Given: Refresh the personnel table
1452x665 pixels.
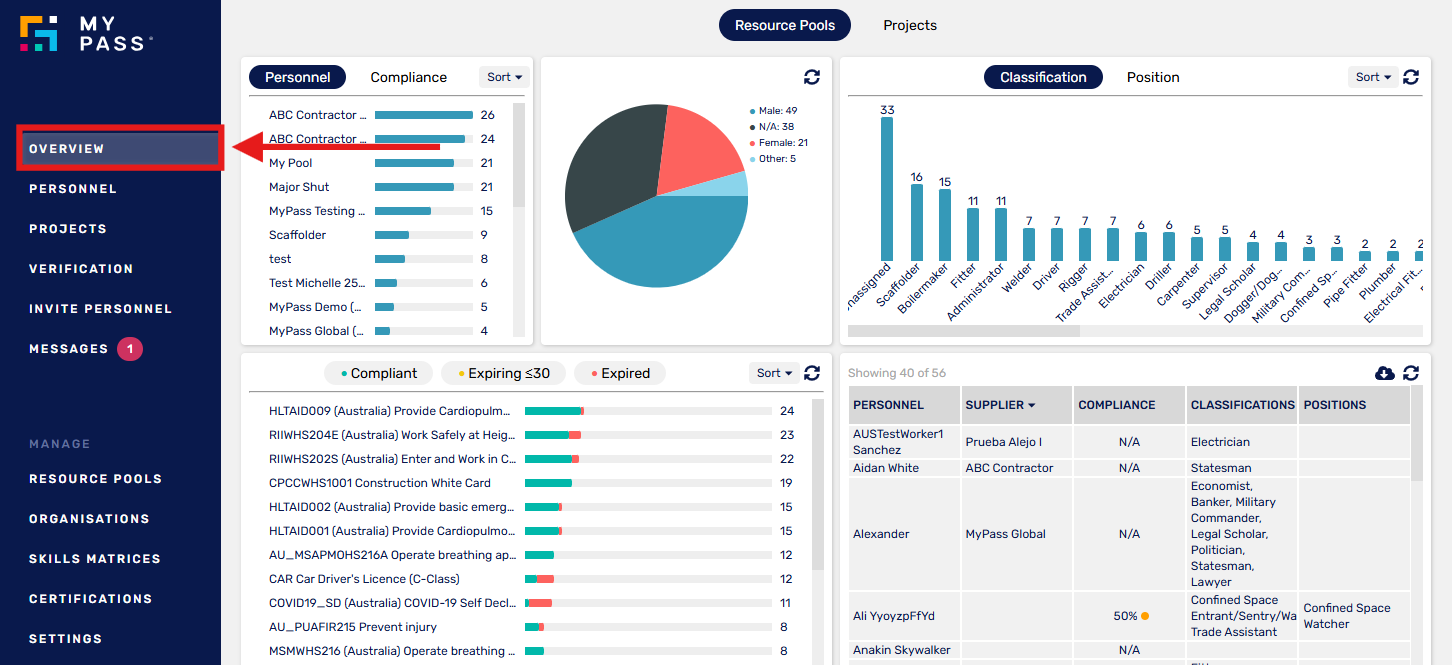Looking at the screenshot, I should pyautogui.click(x=1411, y=373).
